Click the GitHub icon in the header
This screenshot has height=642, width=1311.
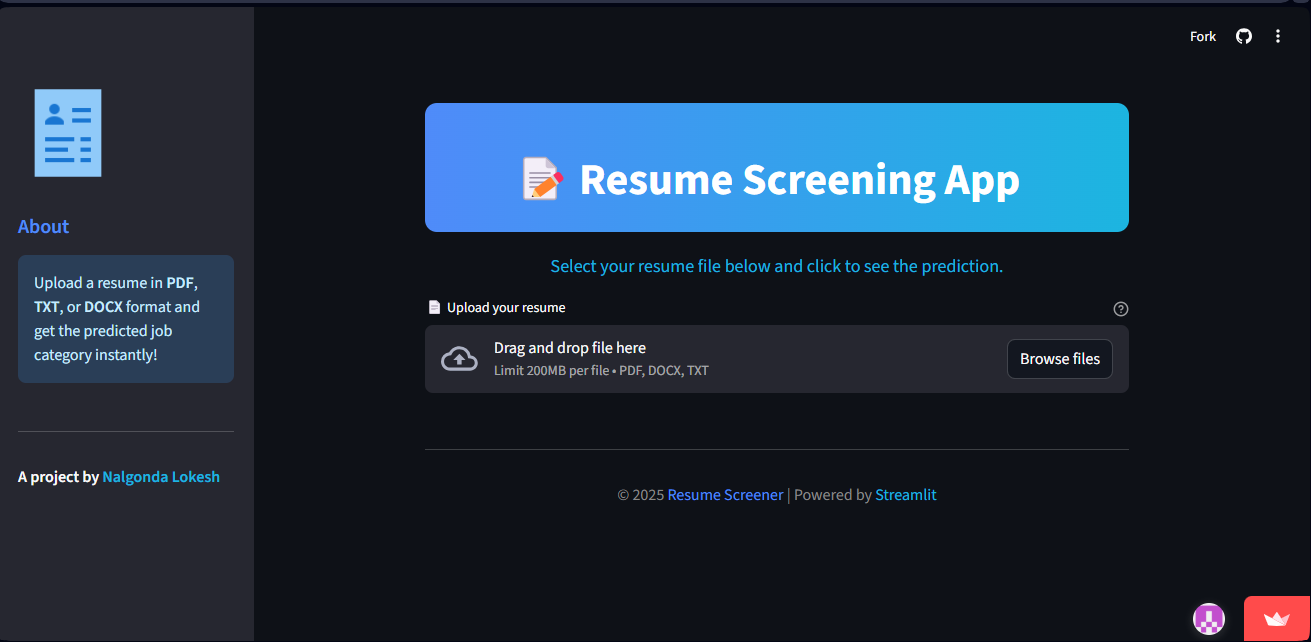click(1243, 36)
